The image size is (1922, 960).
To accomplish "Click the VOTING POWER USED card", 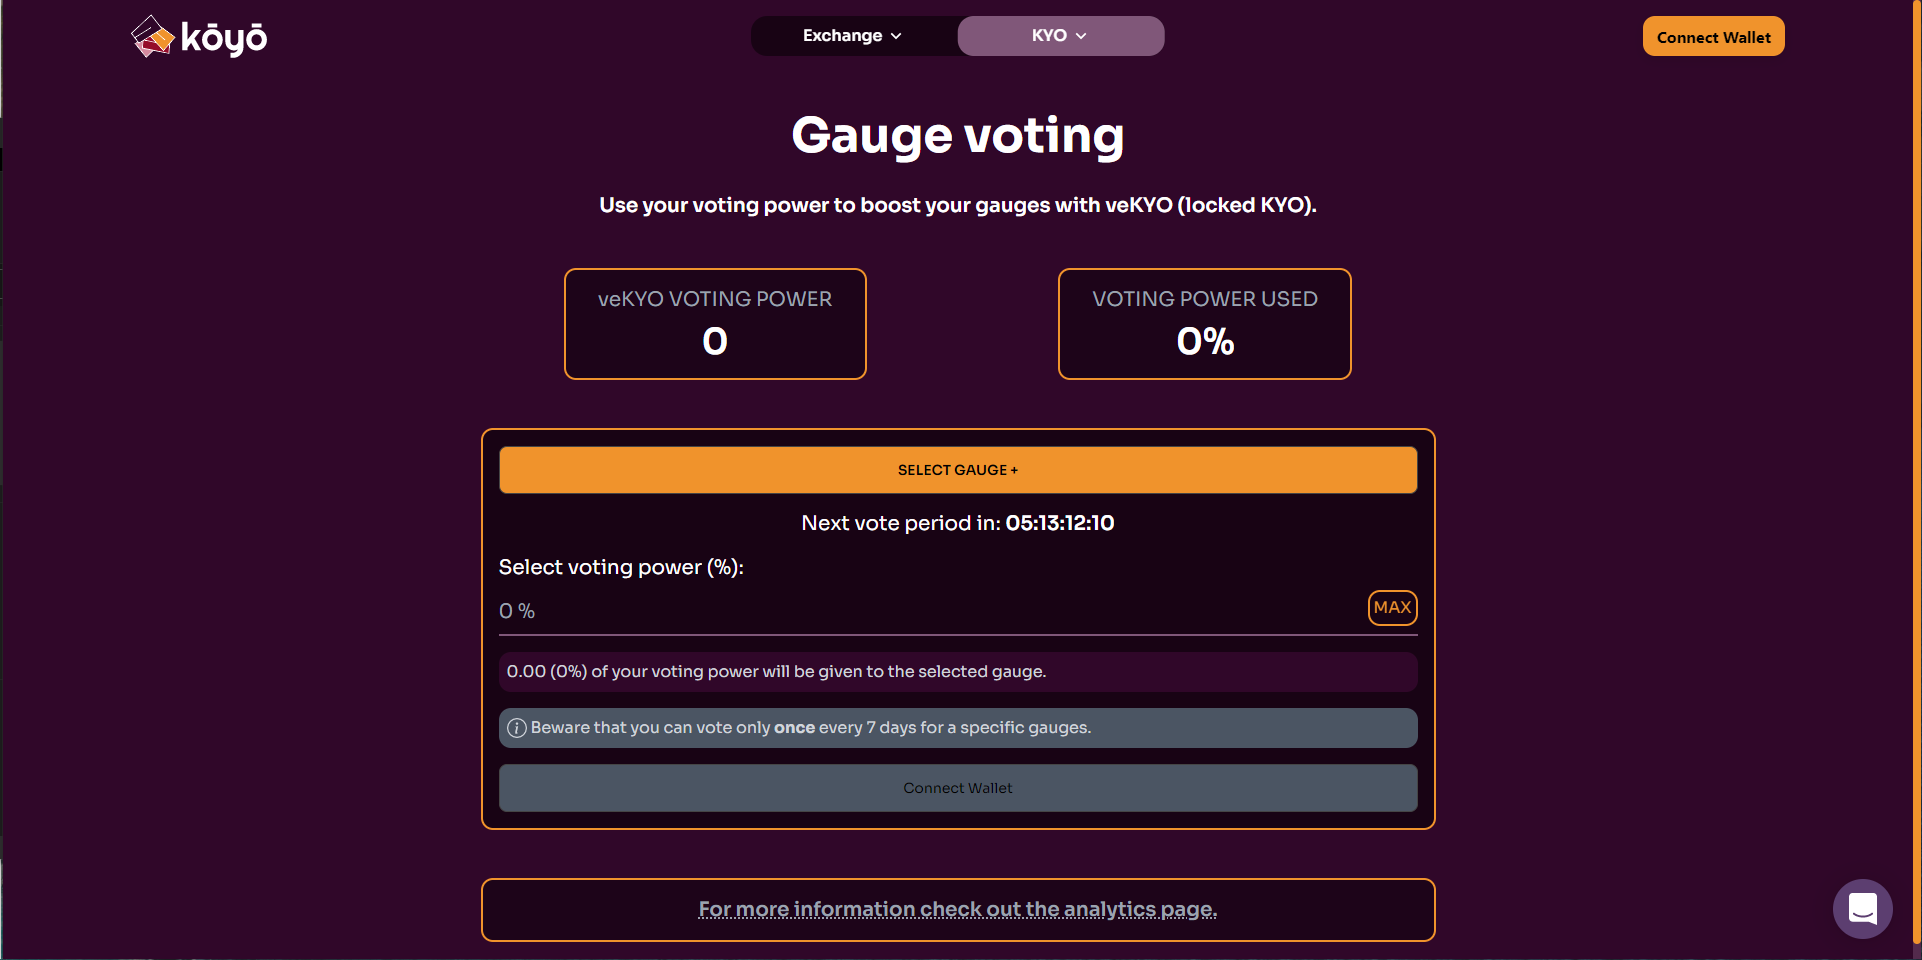I will (x=1204, y=324).
